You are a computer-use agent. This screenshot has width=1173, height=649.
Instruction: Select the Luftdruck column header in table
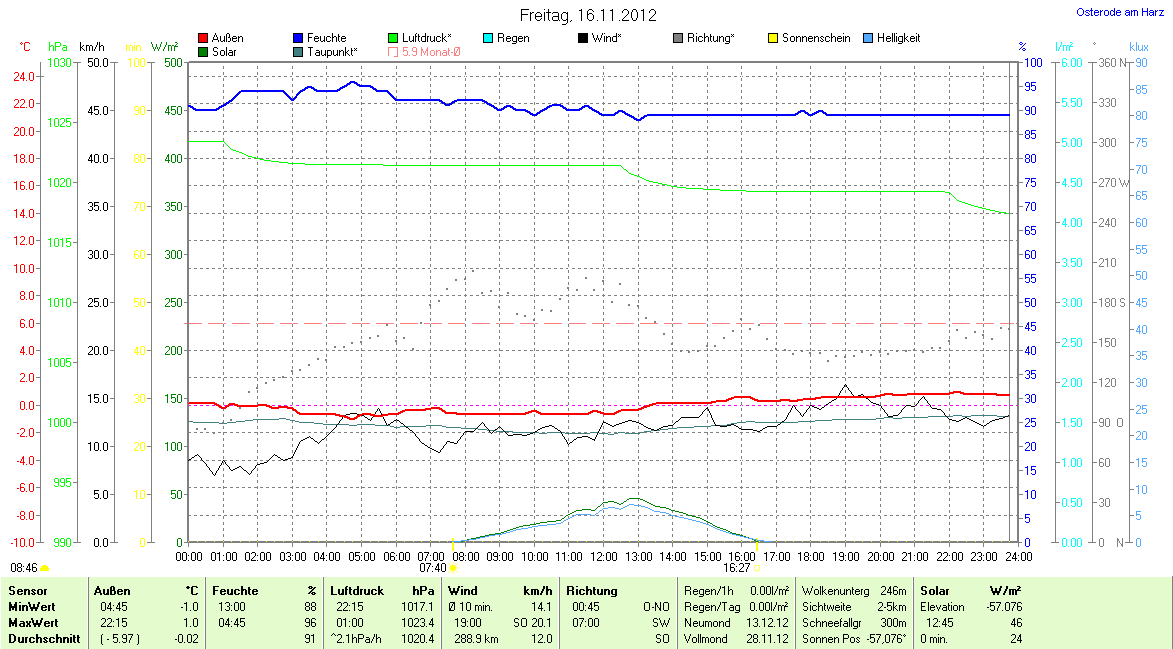point(355,591)
